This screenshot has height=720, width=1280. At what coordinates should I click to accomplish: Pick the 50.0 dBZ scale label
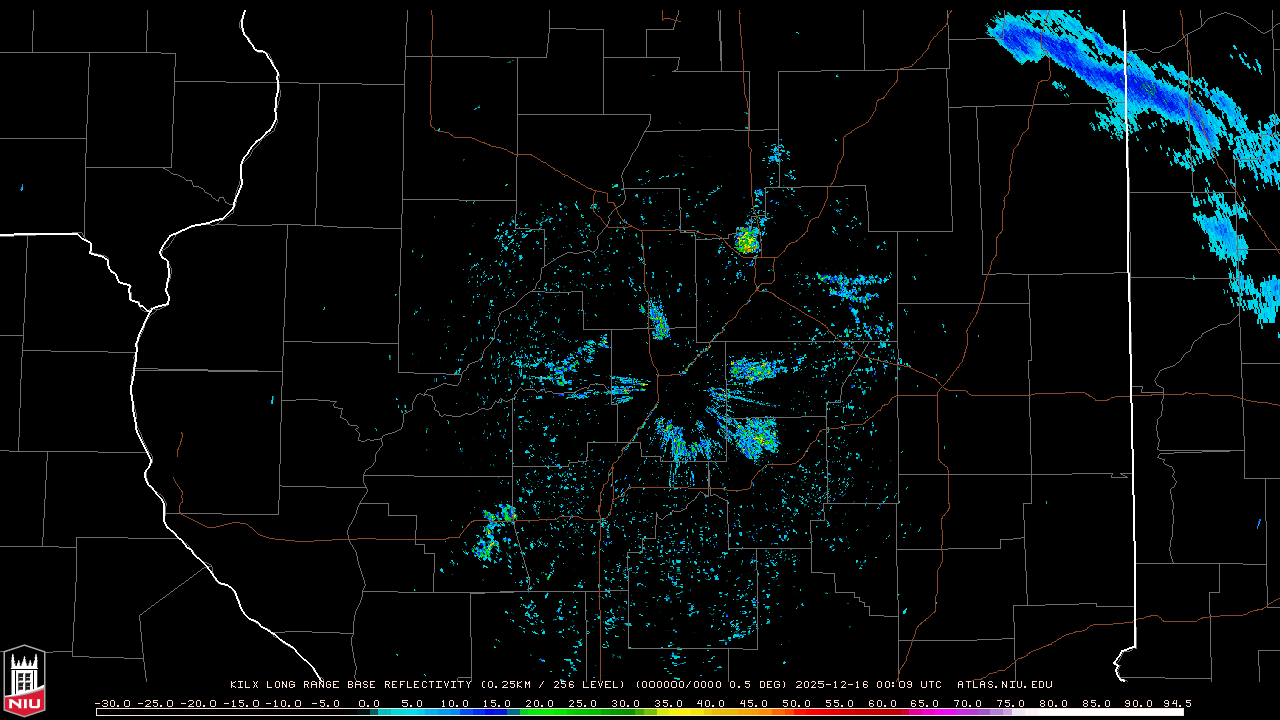point(796,703)
